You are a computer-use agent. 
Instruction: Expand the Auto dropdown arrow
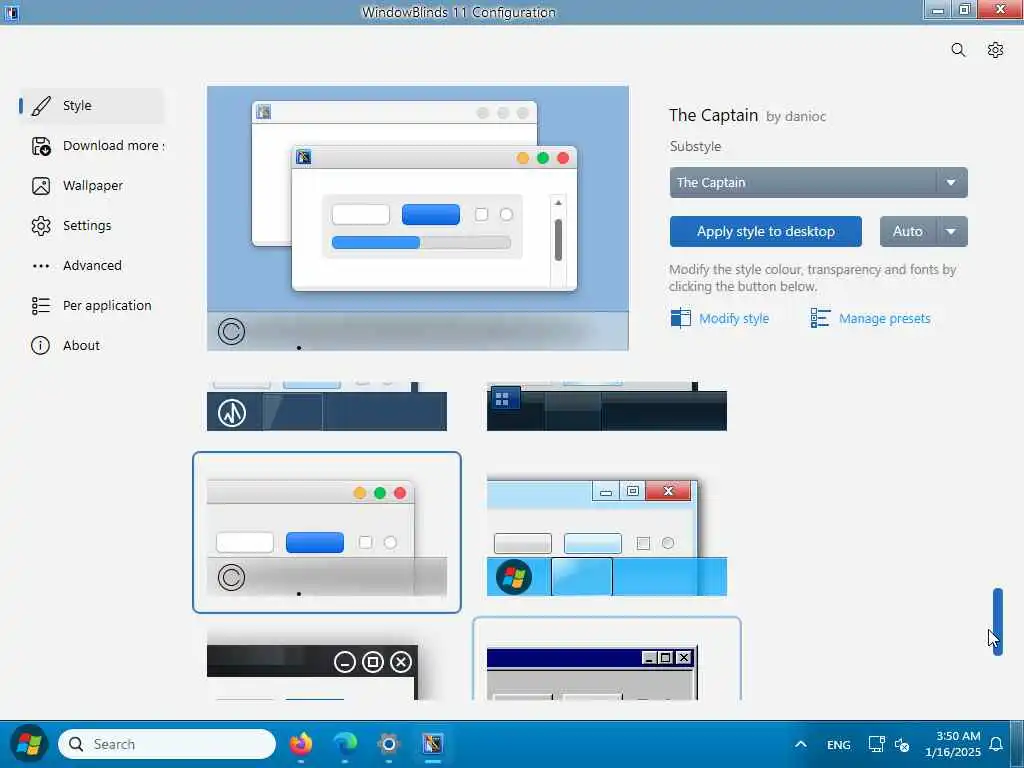coord(952,231)
